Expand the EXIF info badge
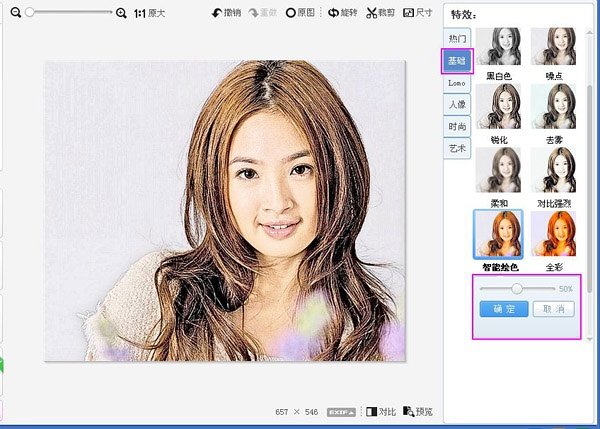Image resolution: width=600 pixels, height=429 pixels. pyautogui.click(x=345, y=411)
